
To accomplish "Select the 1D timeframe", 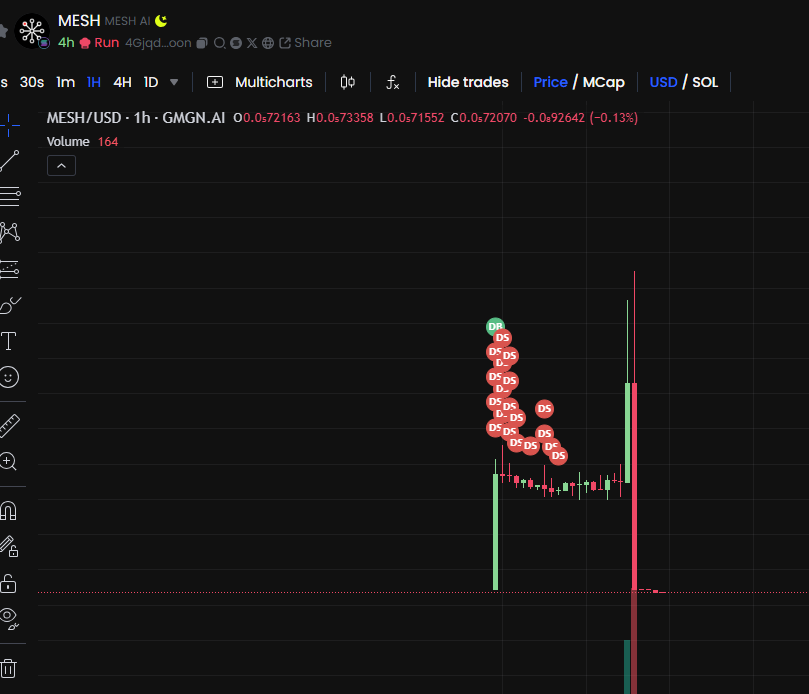I will [151, 82].
